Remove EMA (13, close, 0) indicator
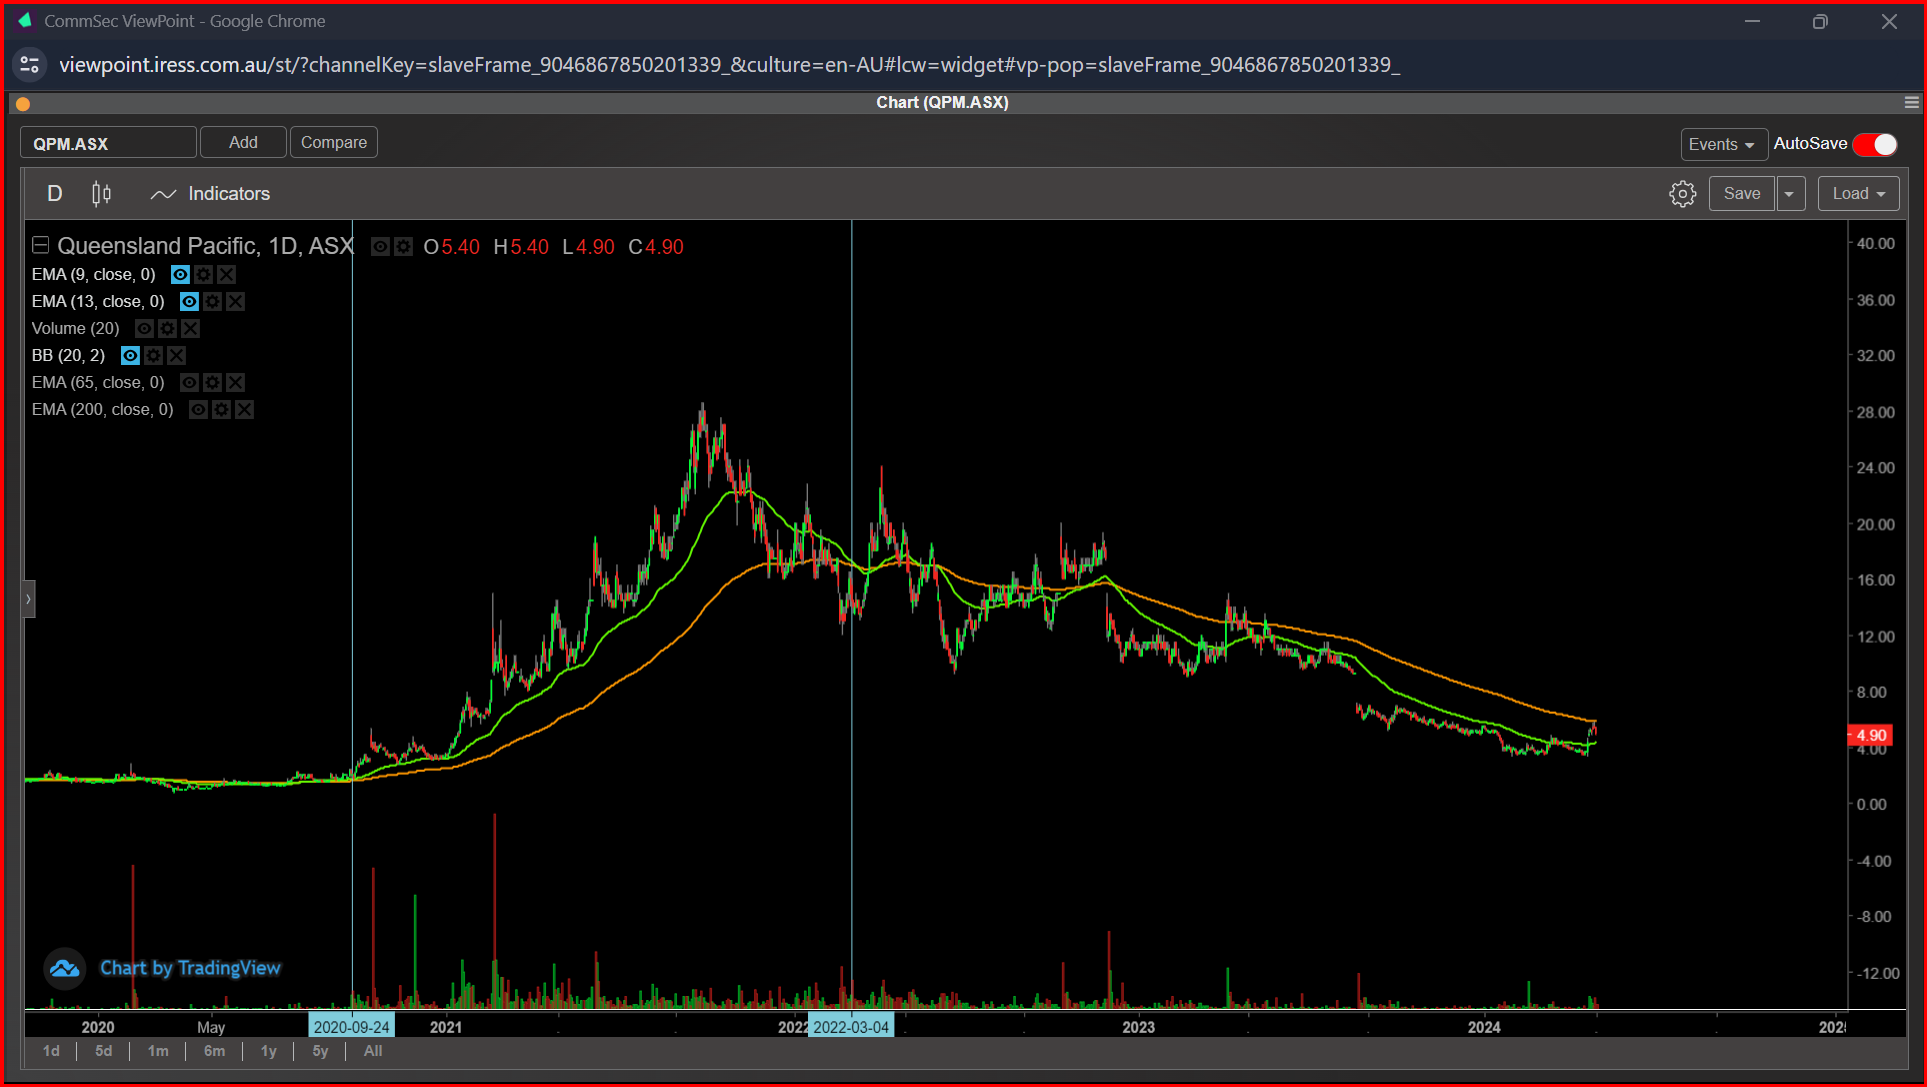Image resolution: width=1927 pixels, height=1087 pixels. pos(236,301)
